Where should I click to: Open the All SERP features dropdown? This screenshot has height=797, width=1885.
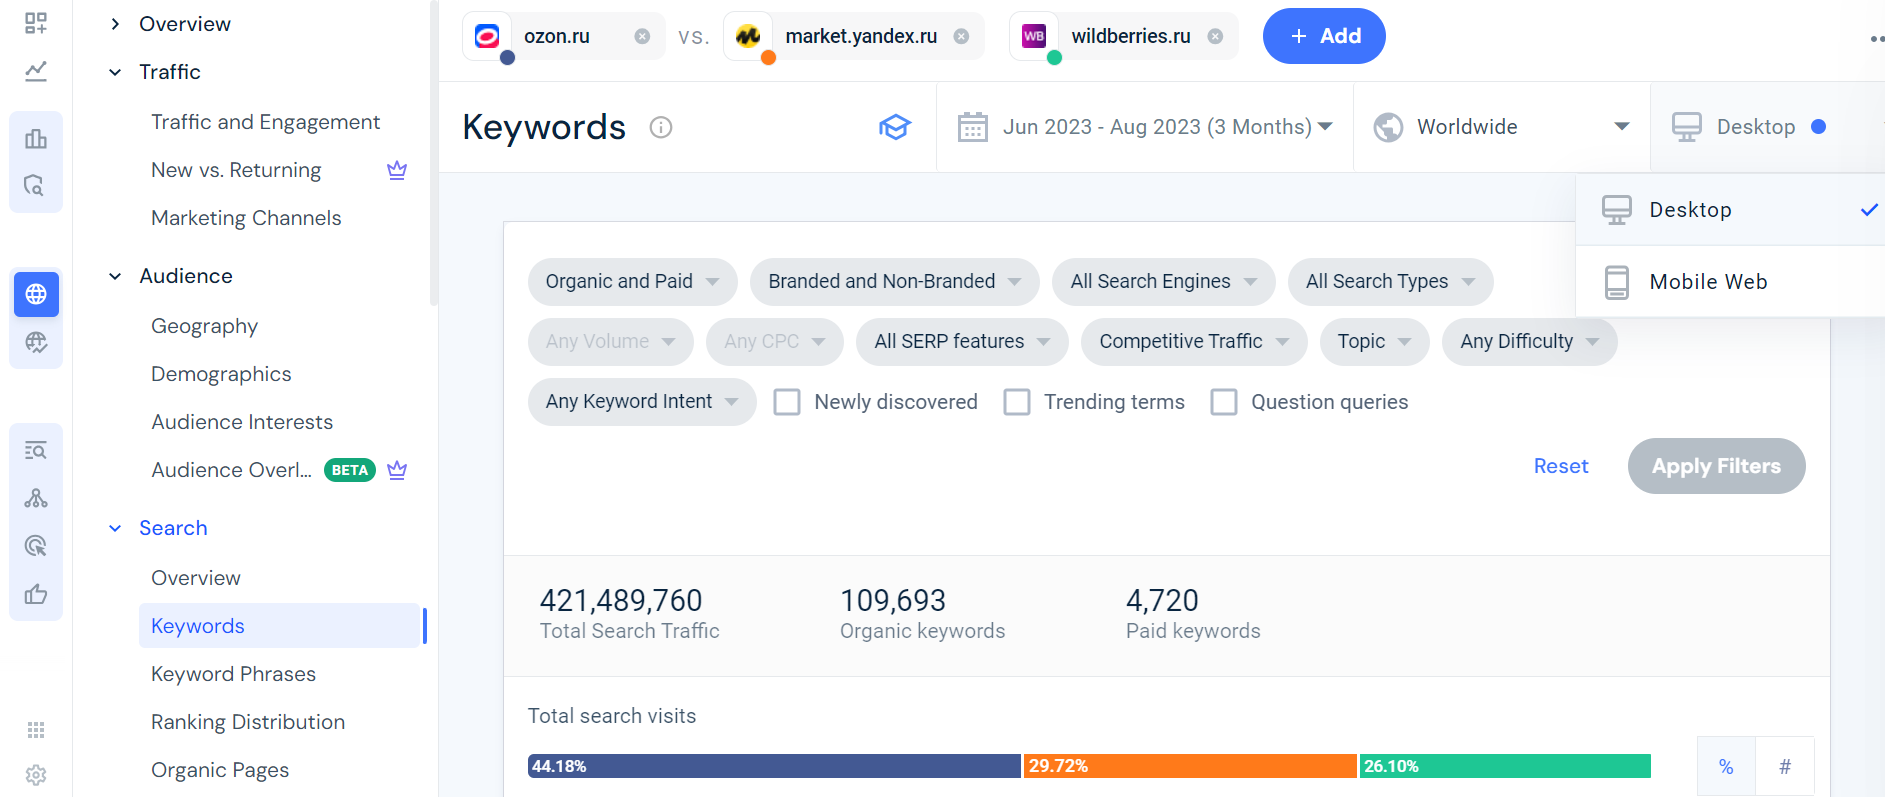(962, 342)
